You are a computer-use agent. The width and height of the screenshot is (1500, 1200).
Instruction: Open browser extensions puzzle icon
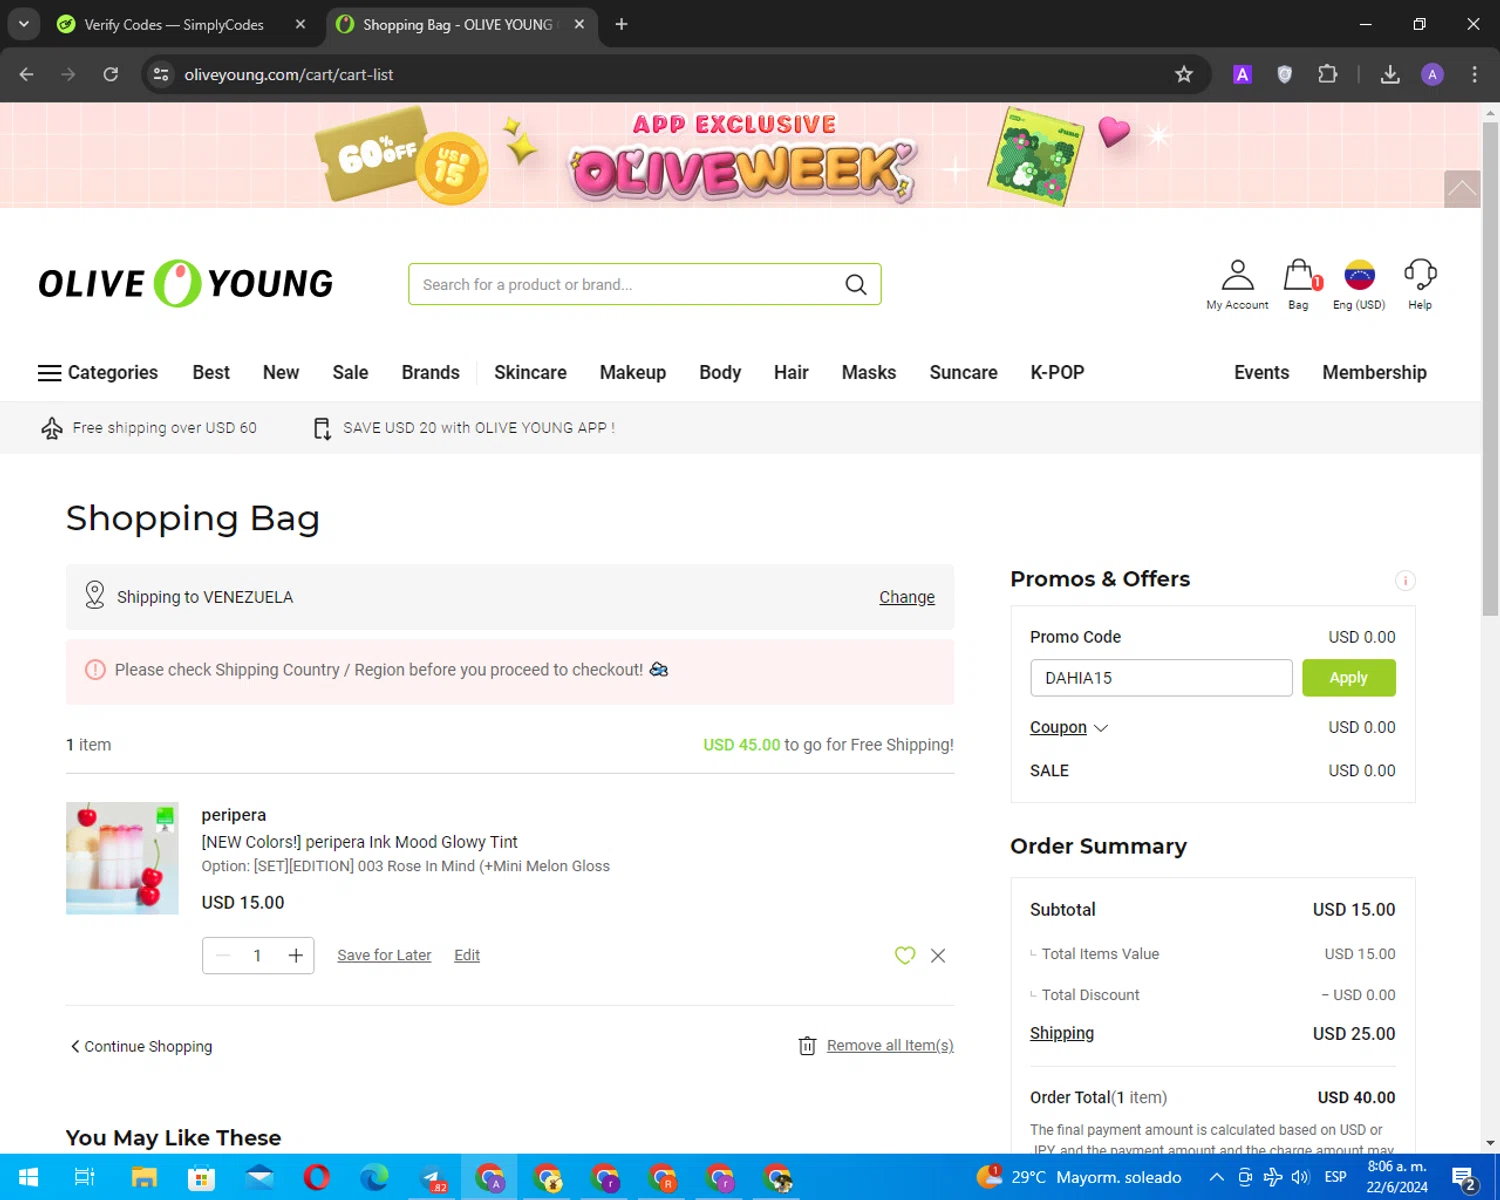[x=1328, y=74]
